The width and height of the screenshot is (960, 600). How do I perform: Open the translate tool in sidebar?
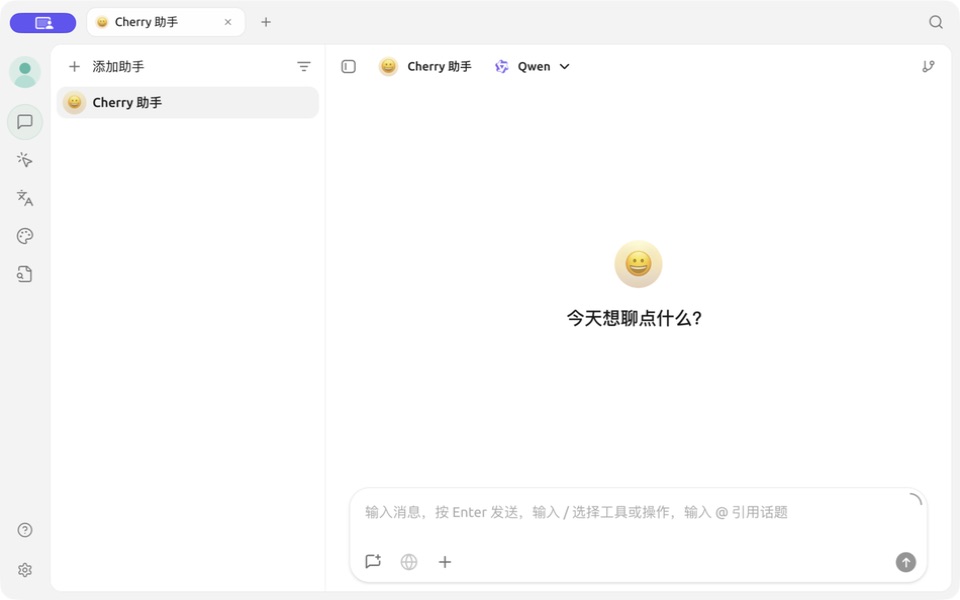pos(25,198)
